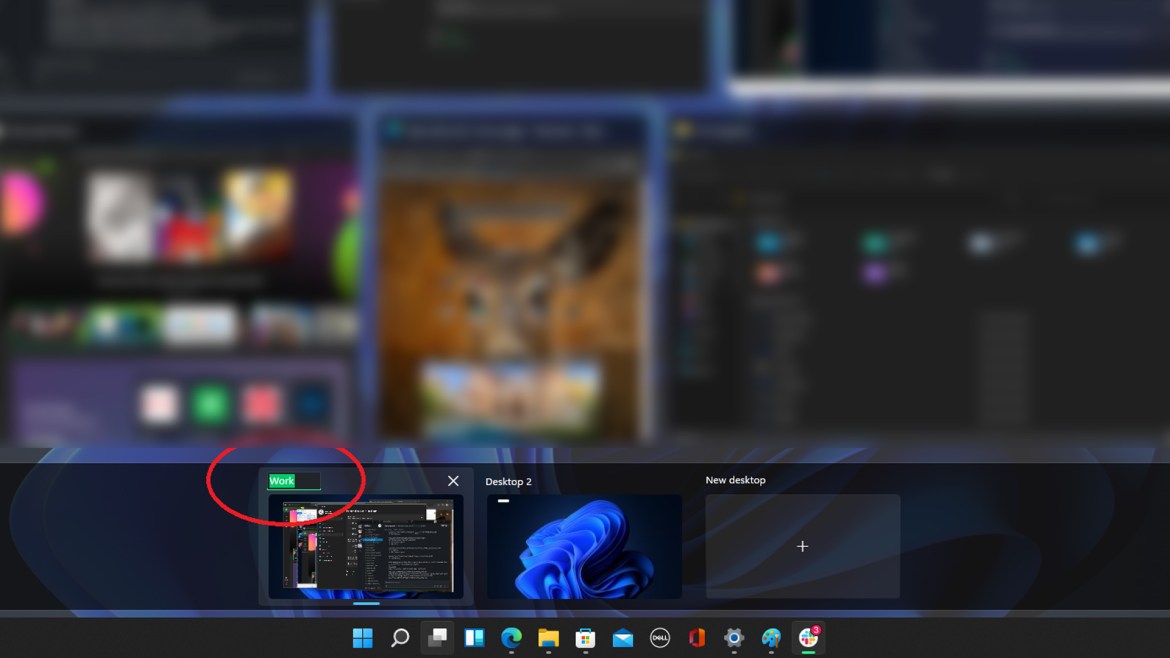
Task: Click the Task View icon
Action: [436, 637]
